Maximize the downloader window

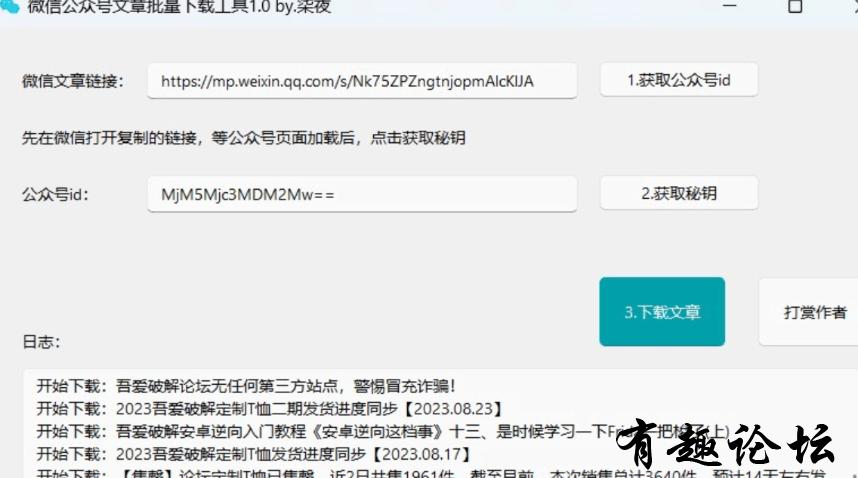tap(795, 7)
